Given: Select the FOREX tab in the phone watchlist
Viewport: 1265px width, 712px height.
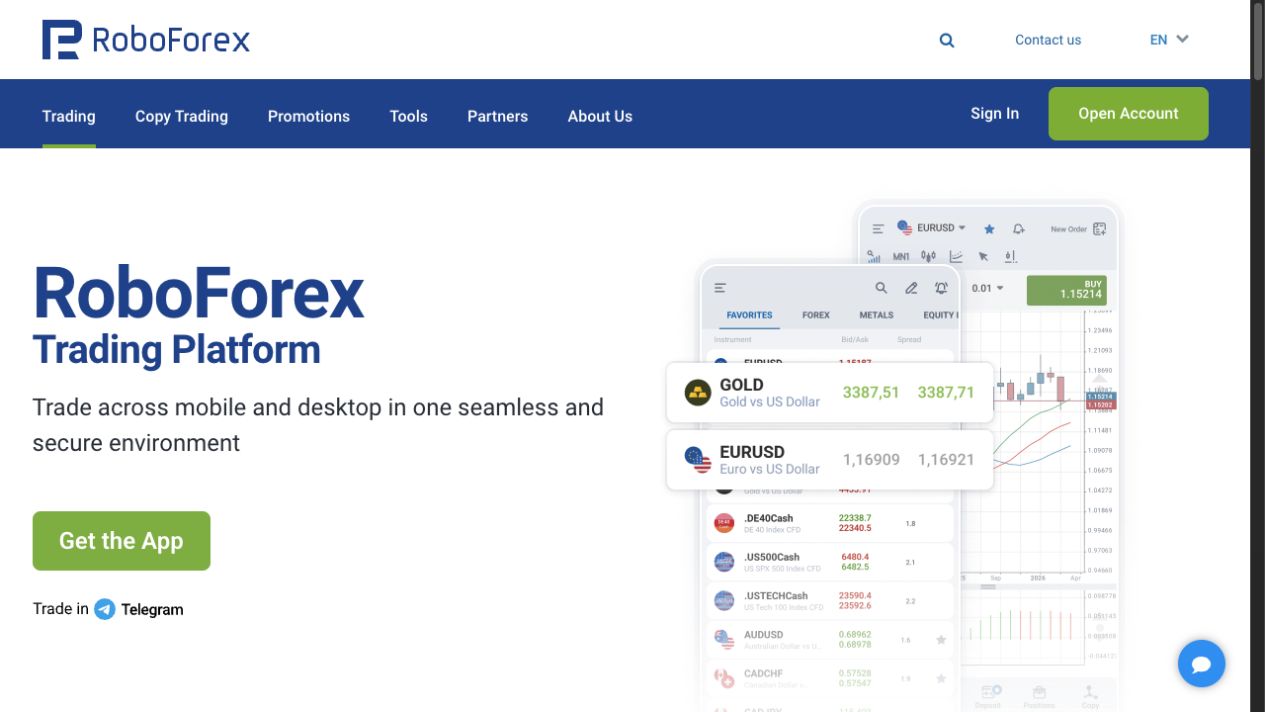Looking at the screenshot, I should 816,315.
